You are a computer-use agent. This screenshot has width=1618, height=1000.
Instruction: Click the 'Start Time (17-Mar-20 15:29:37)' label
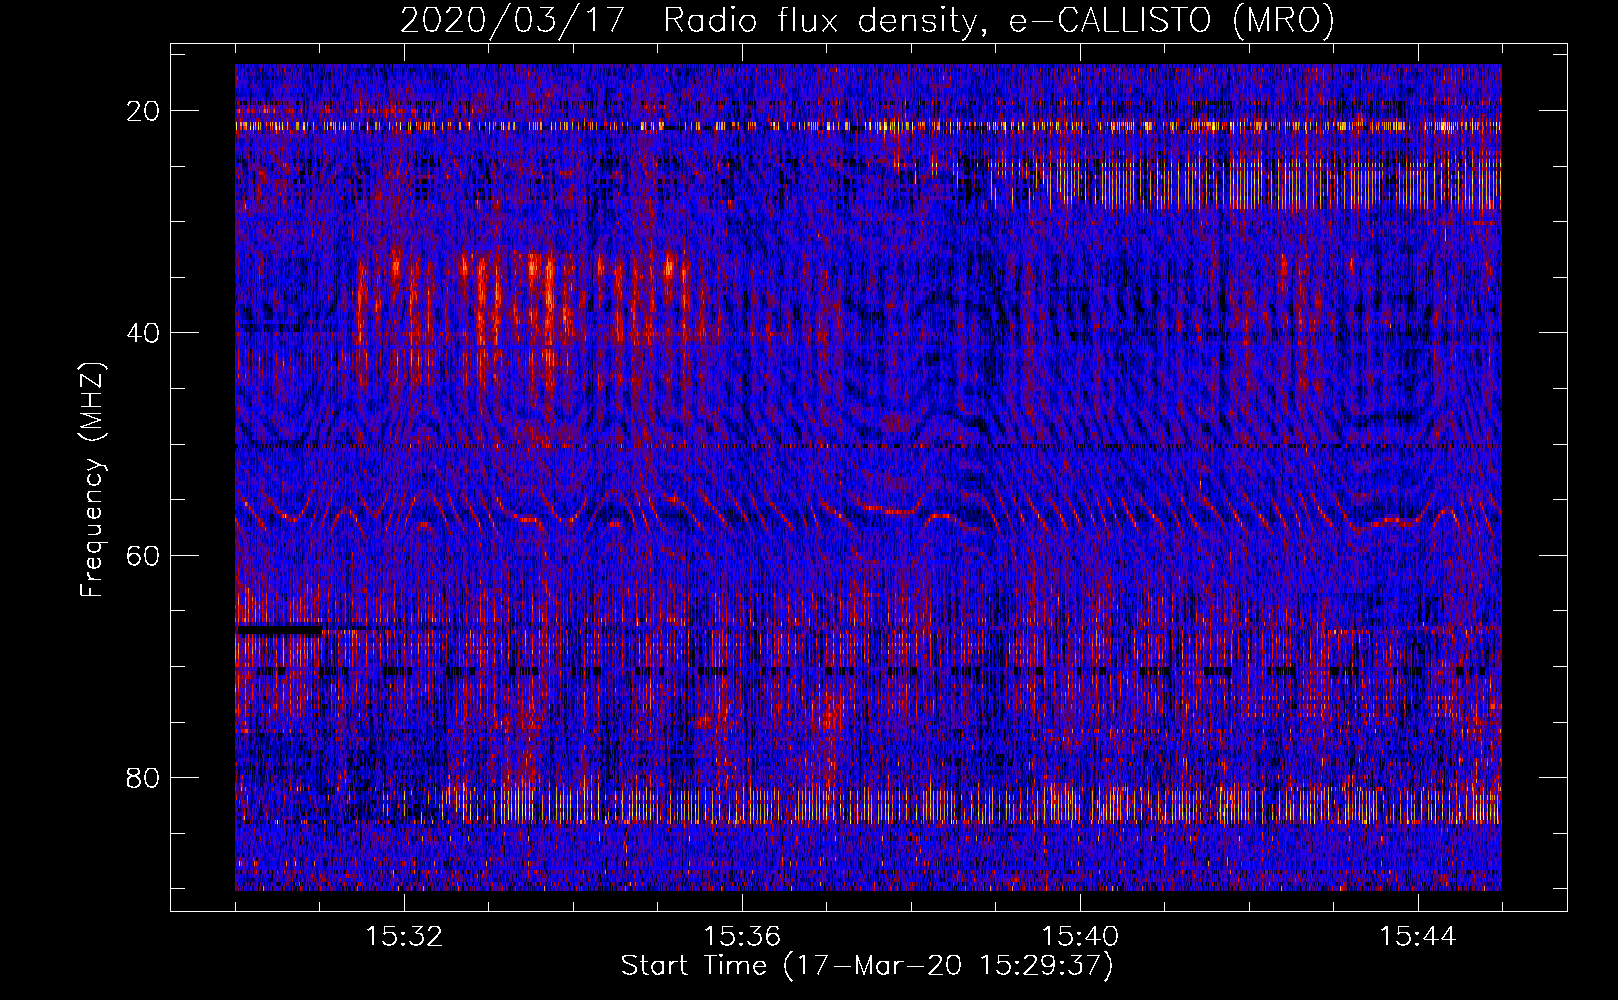[x=867, y=966]
